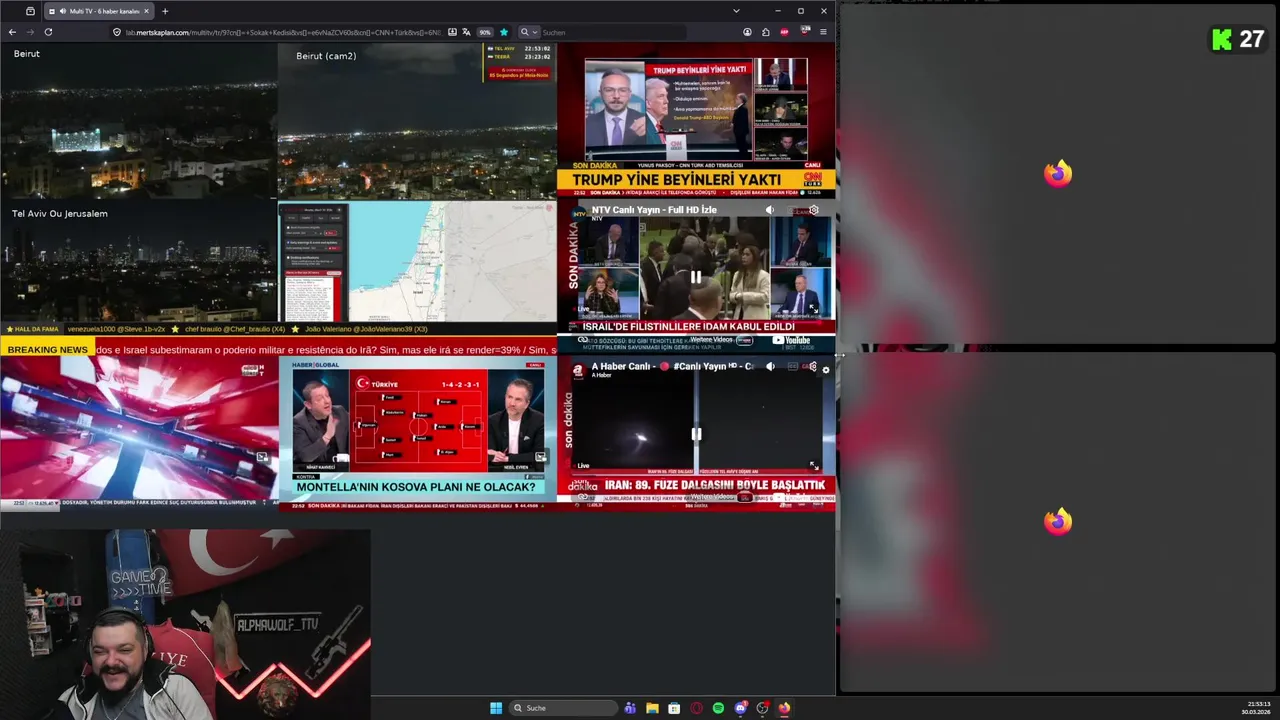The height and width of the screenshot is (720, 1280).
Task: Pause the NTV Canlı Yayın video
Action: point(696,277)
